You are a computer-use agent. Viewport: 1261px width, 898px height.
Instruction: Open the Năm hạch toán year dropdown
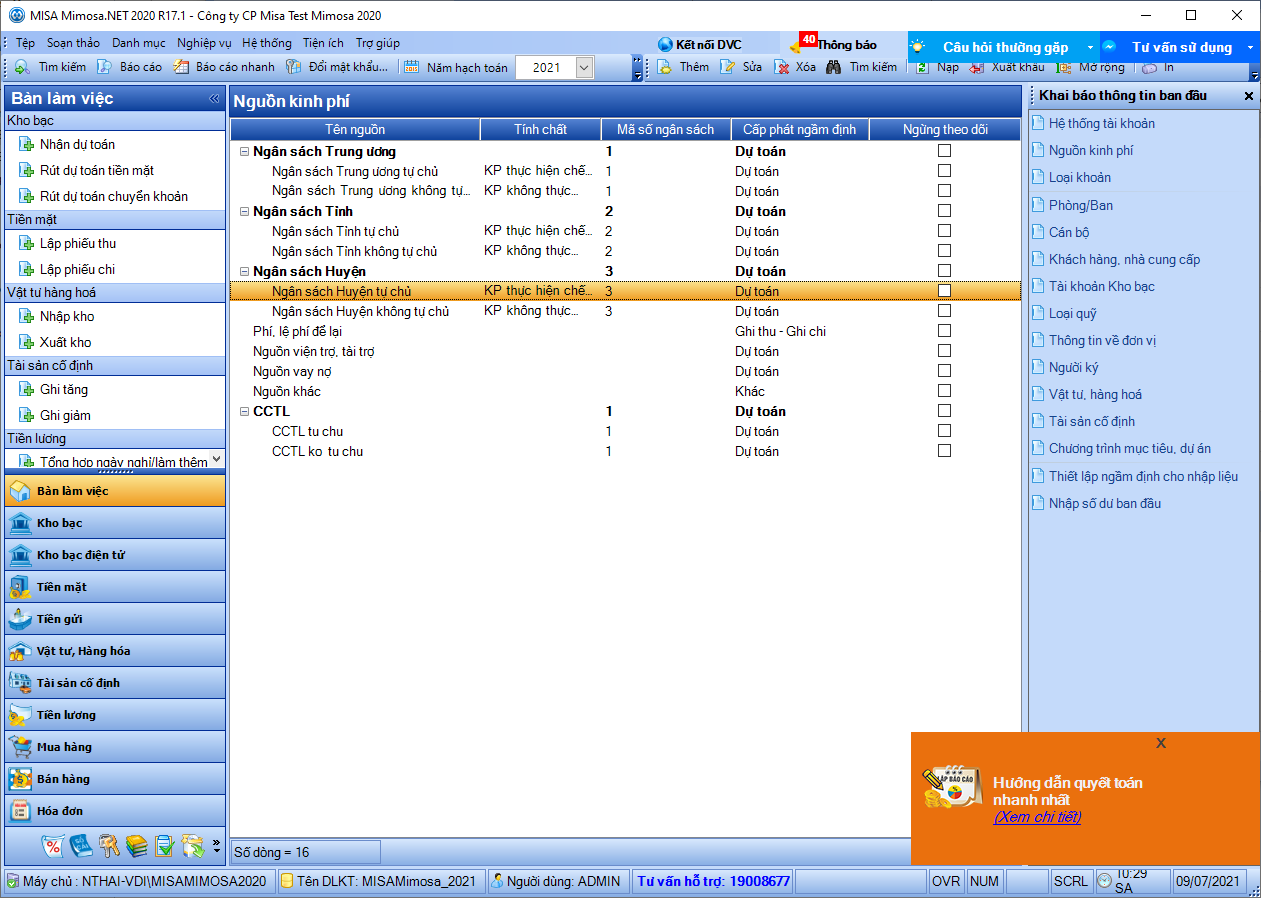[585, 68]
